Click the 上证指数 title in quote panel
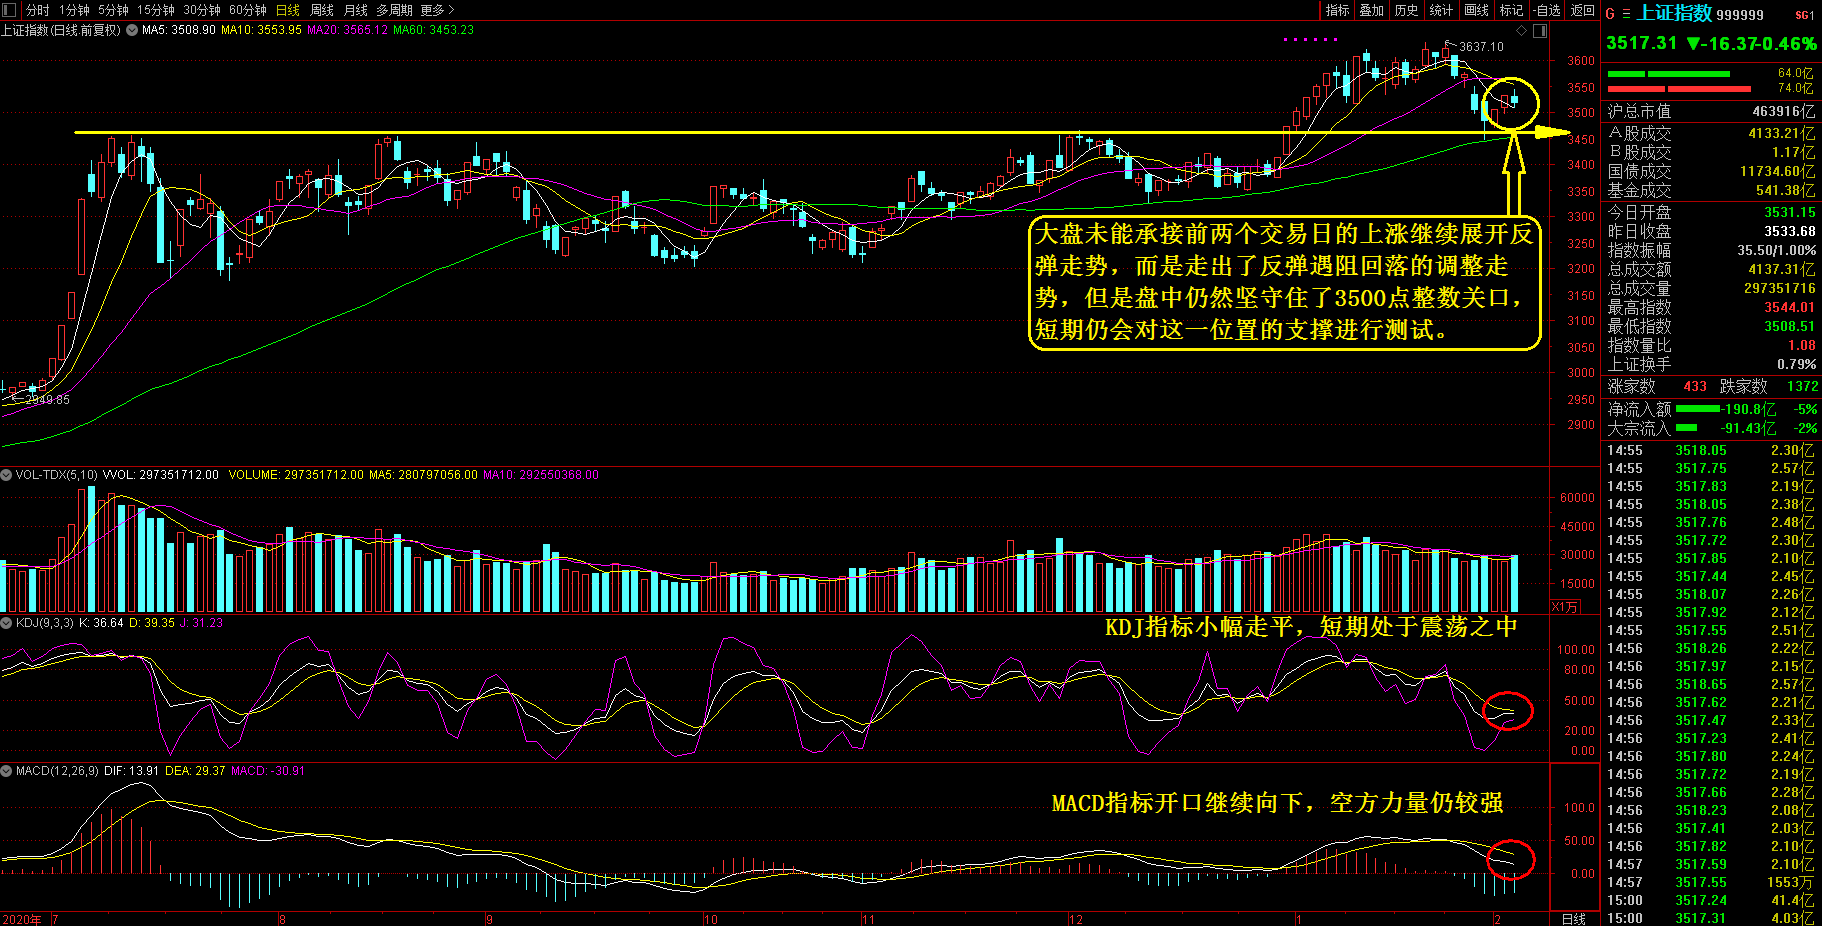 (x=1675, y=13)
